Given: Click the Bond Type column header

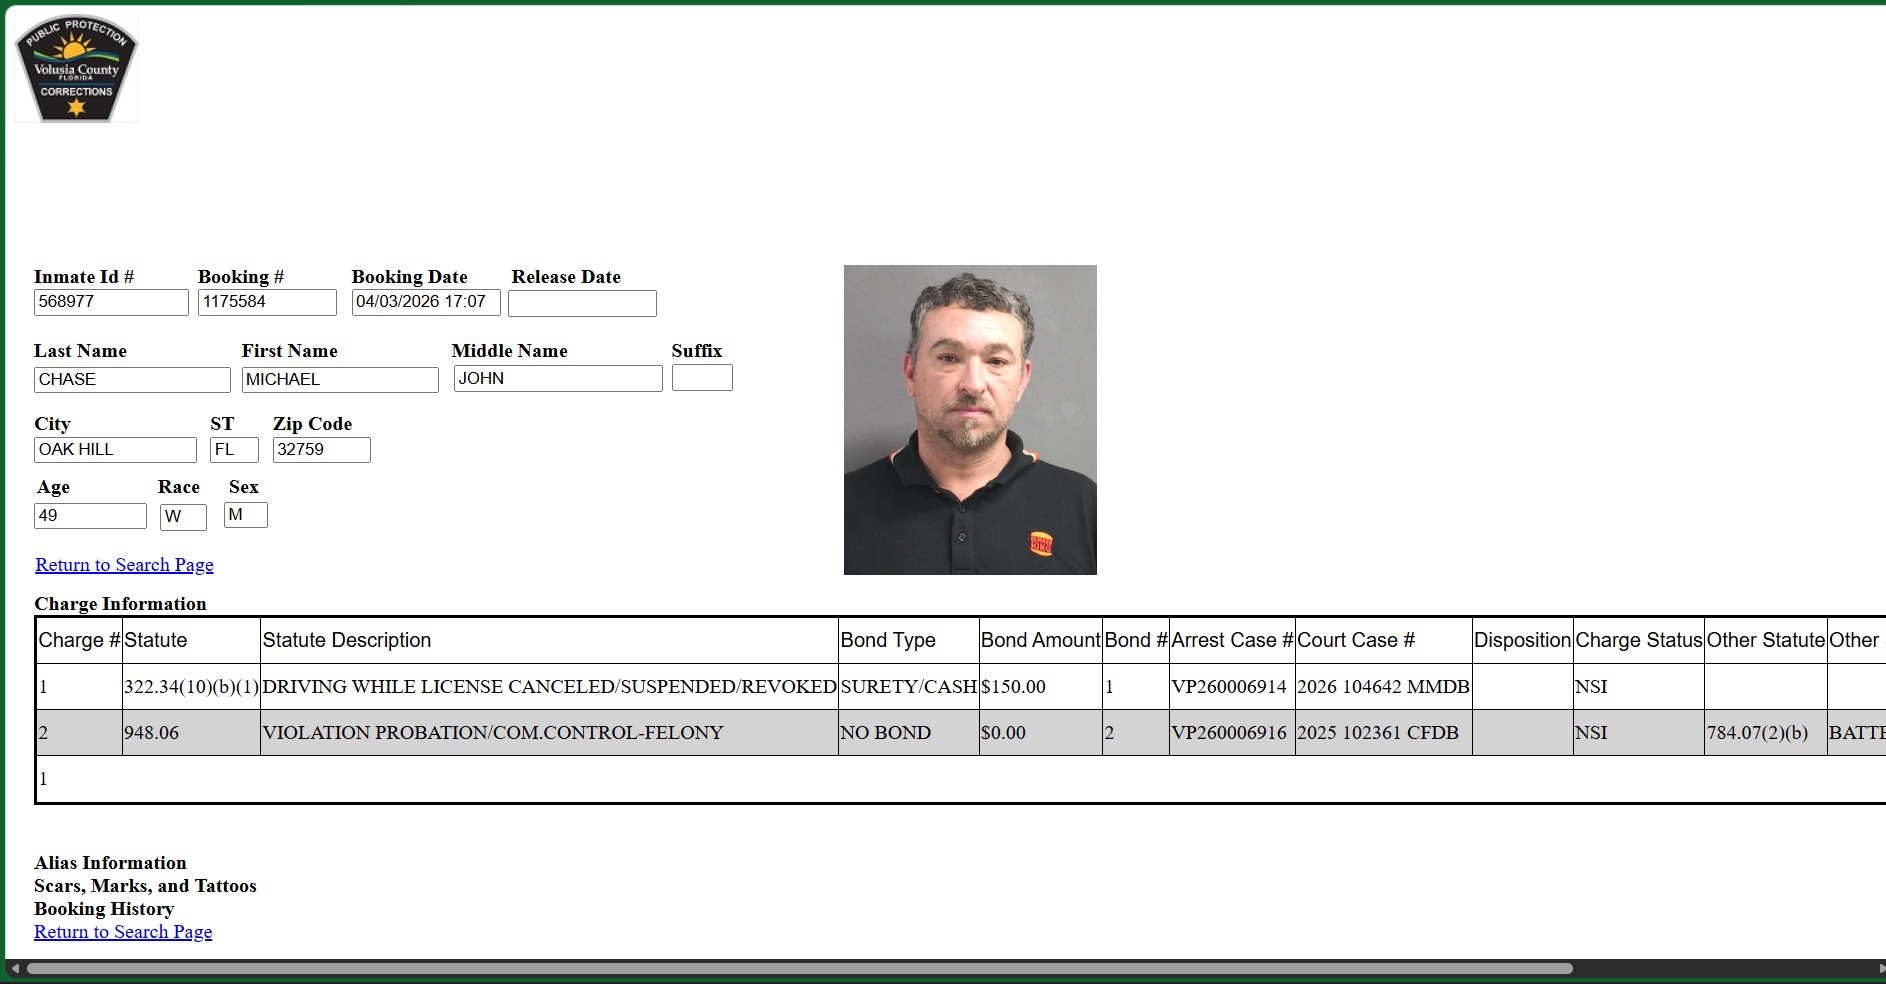Looking at the screenshot, I should 909,640.
